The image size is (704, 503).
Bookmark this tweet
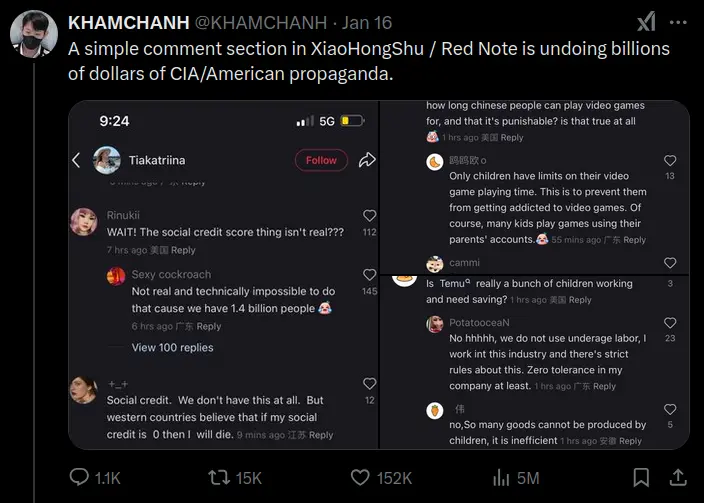pyautogui.click(x=639, y=478)
